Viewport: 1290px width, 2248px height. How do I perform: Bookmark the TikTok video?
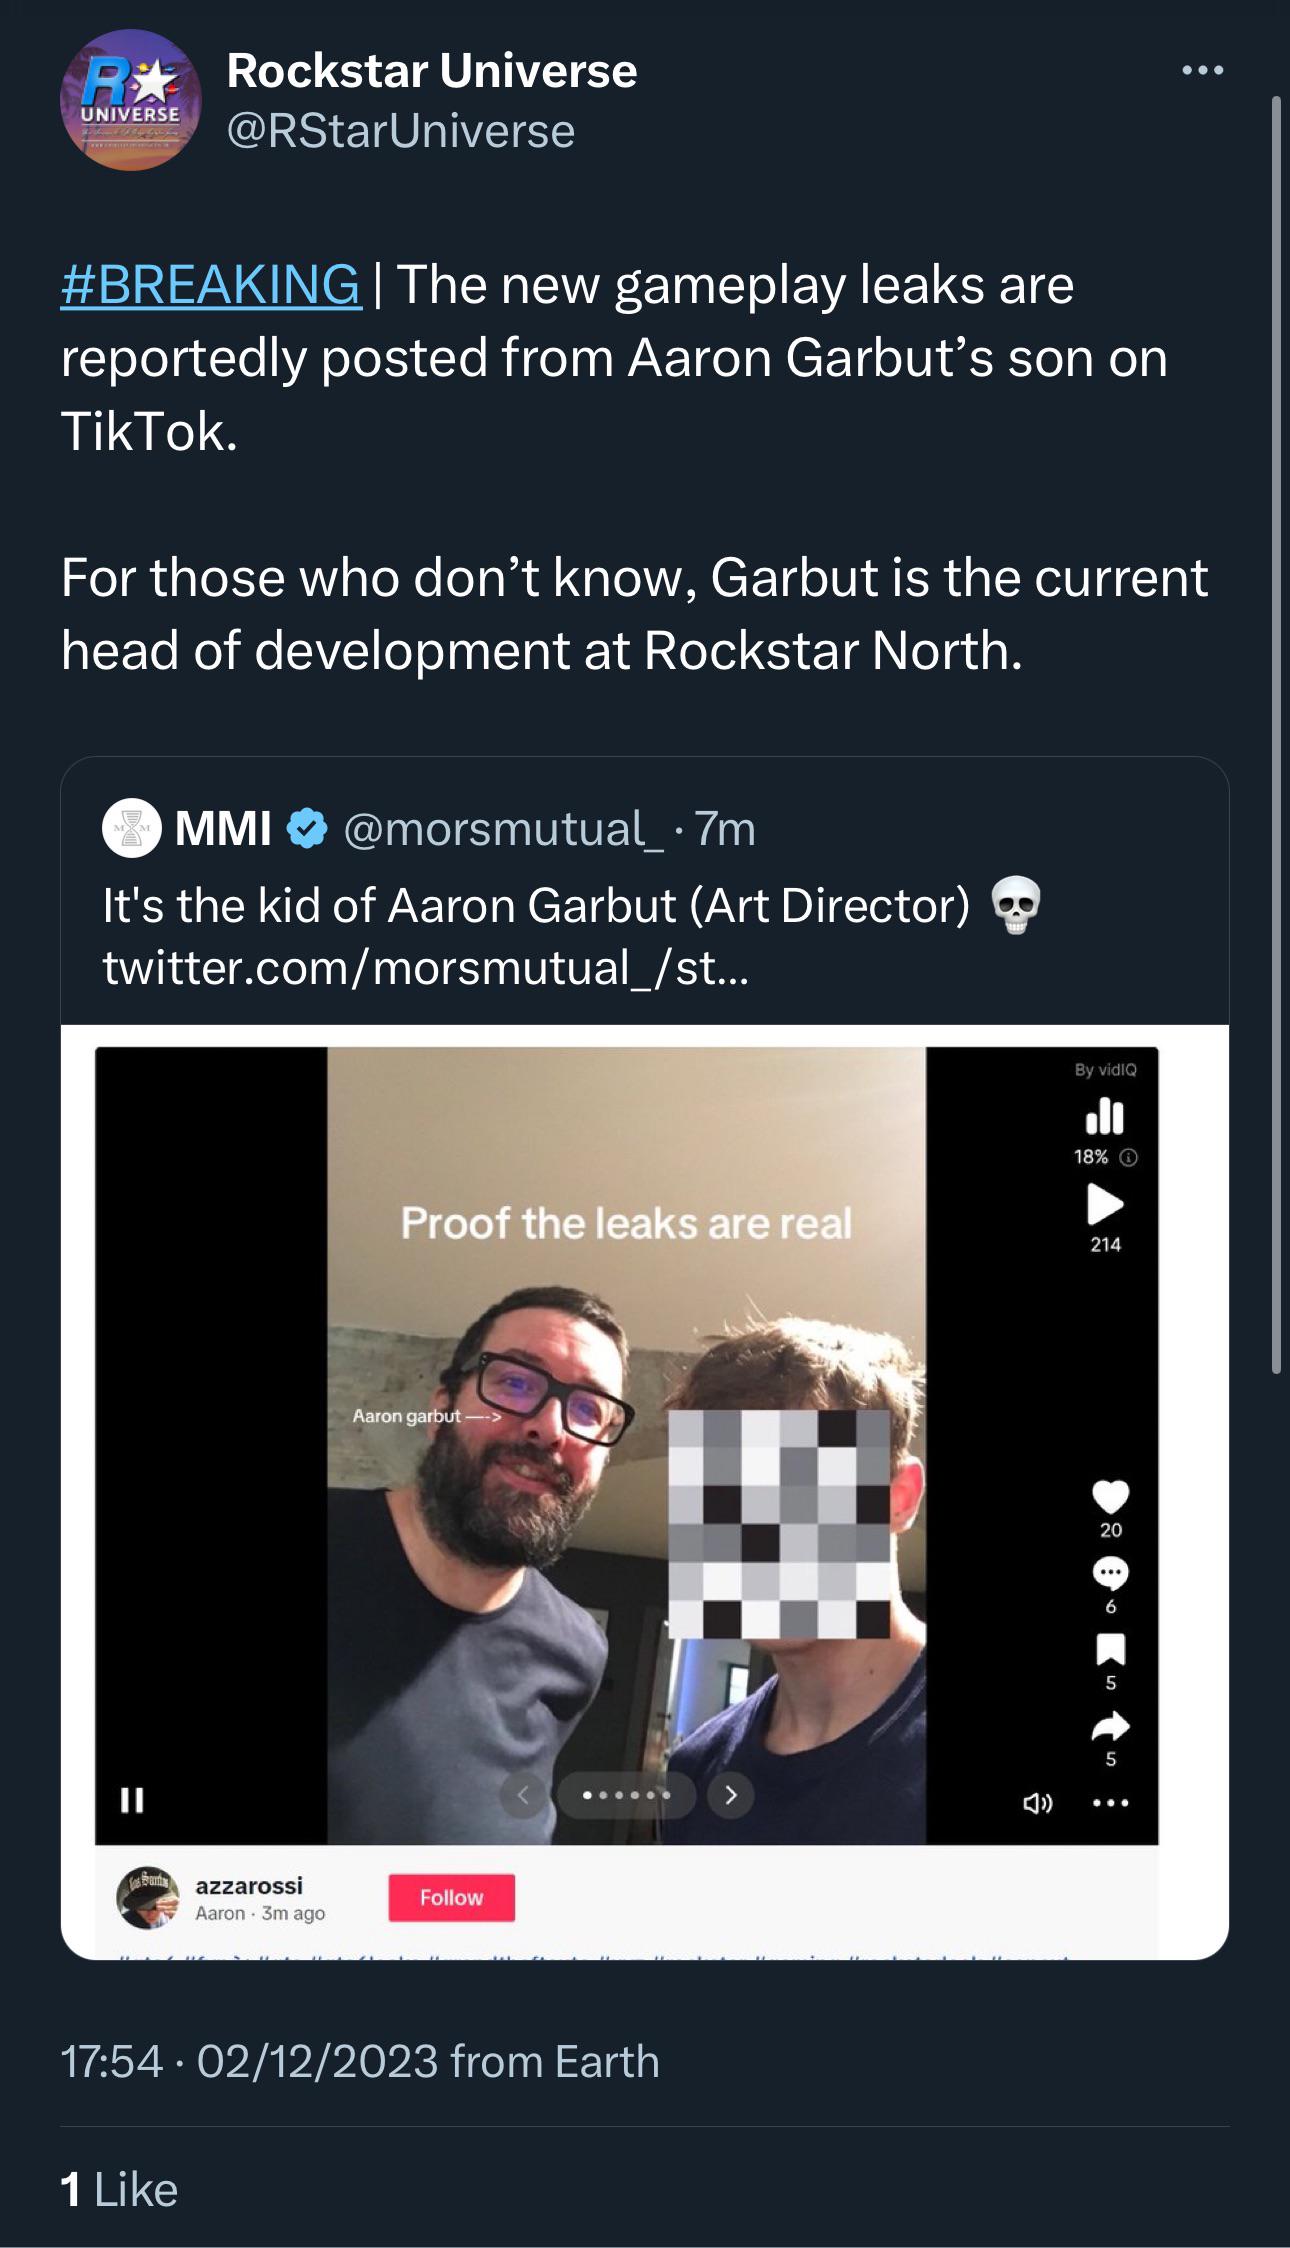[1110, 1648]
